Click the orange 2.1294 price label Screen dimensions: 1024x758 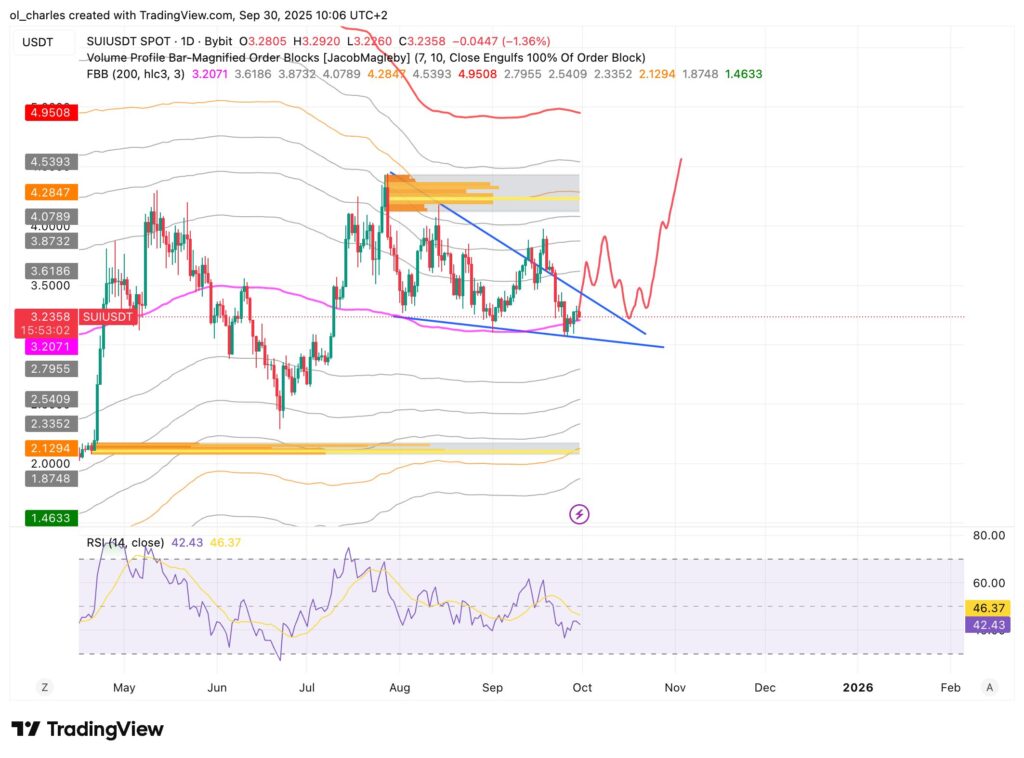52,449
